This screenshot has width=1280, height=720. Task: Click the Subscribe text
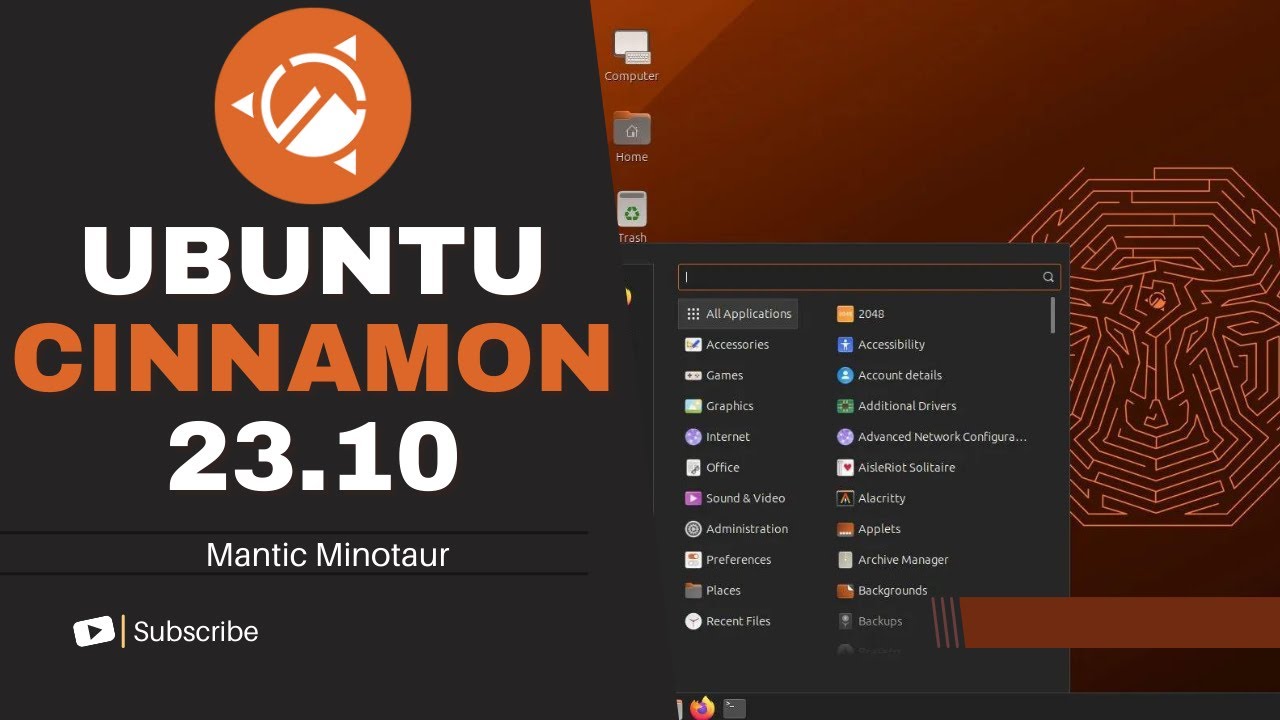point(196,632)
